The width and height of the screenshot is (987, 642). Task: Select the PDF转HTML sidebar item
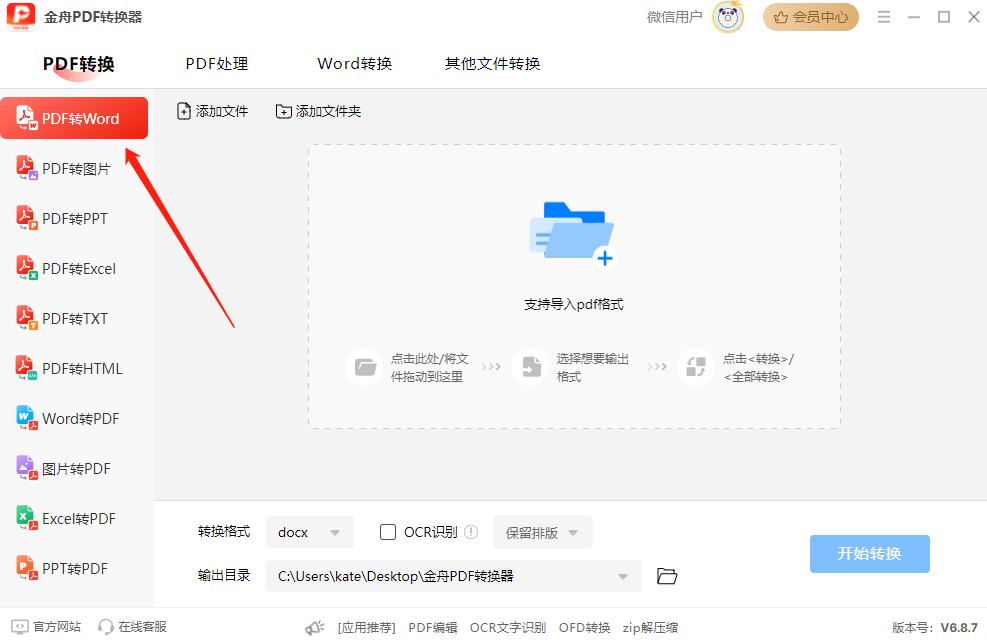[74, 368]
